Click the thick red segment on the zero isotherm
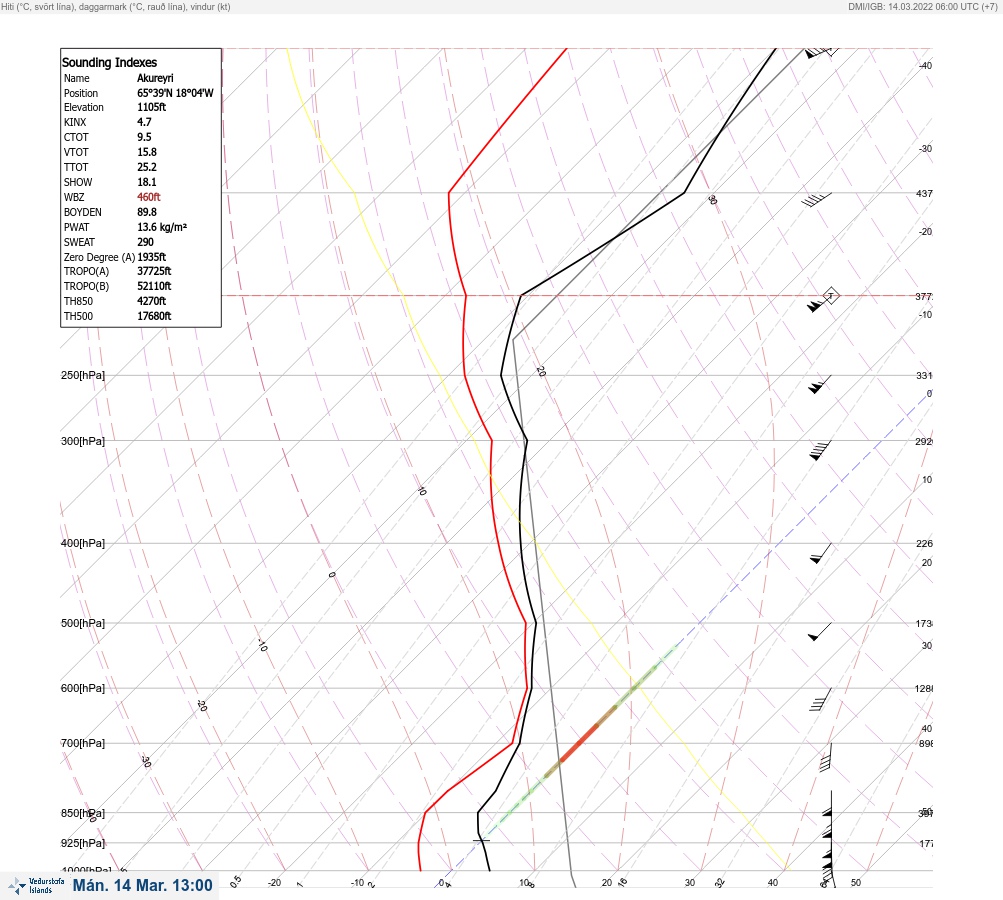This screenshot has height=900, width=1003. click(580, 743)
